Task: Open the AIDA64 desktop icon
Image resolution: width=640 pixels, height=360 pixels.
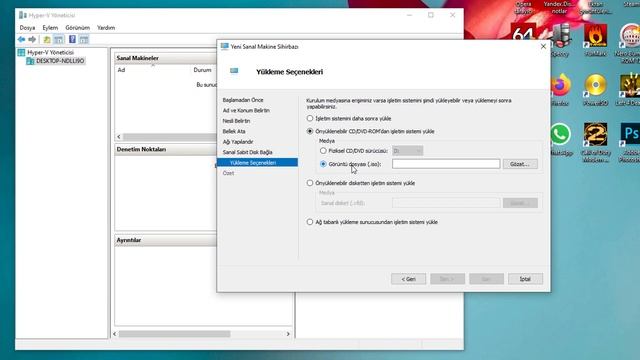Action: pyautogui.click(x=523, y=32)
